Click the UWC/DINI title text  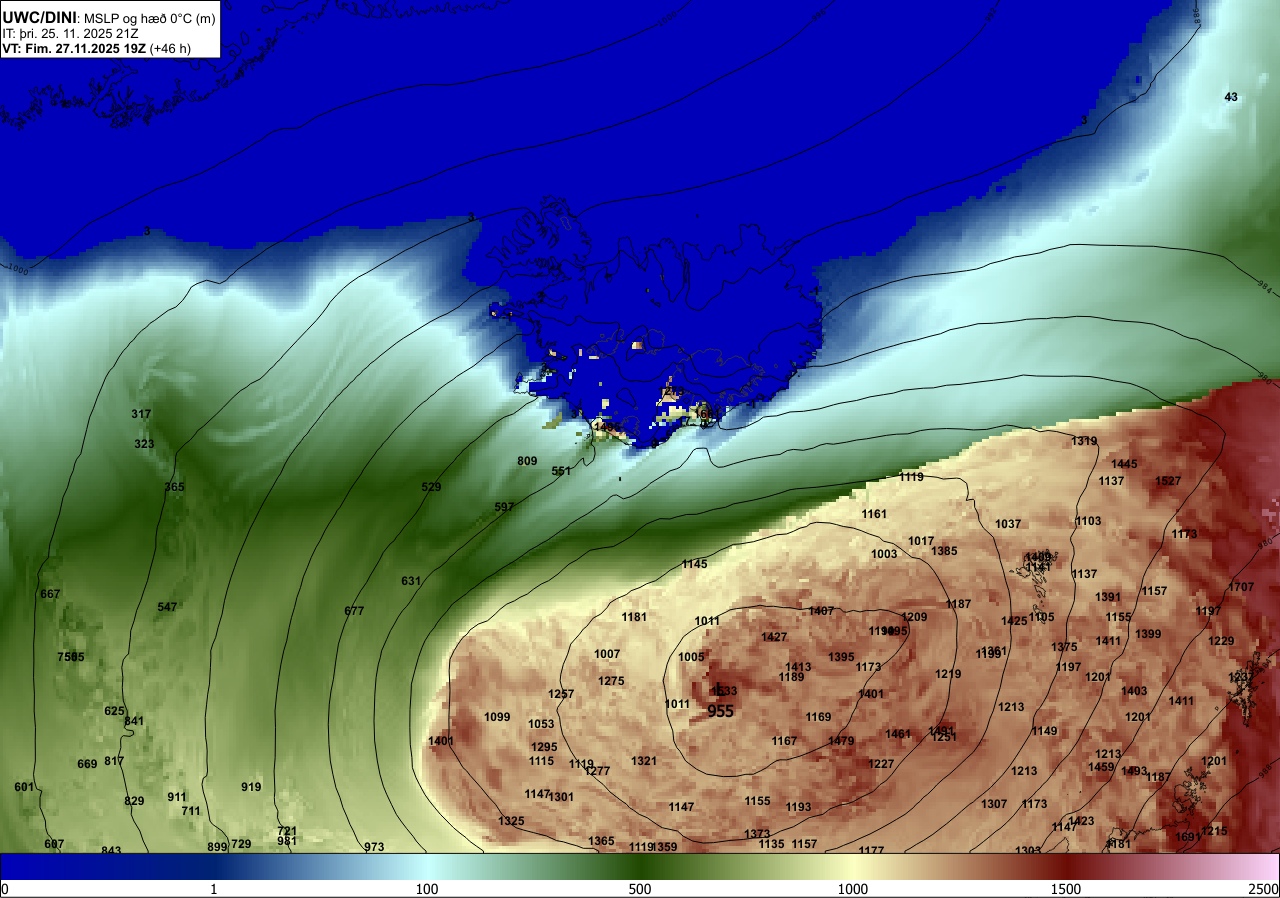click(39, 17)
